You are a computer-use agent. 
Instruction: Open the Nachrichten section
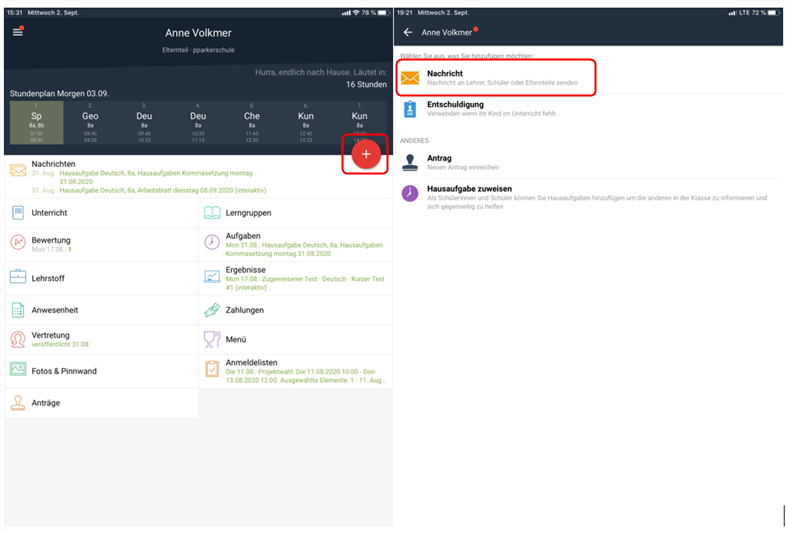tap(199, 177)
